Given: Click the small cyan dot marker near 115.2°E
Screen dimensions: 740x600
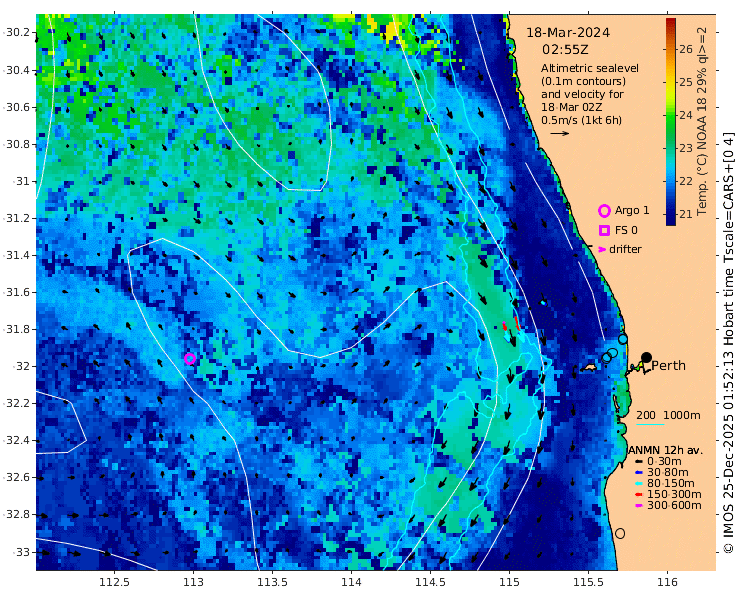Looking at the screenshot, I should (x=544, y=303).
